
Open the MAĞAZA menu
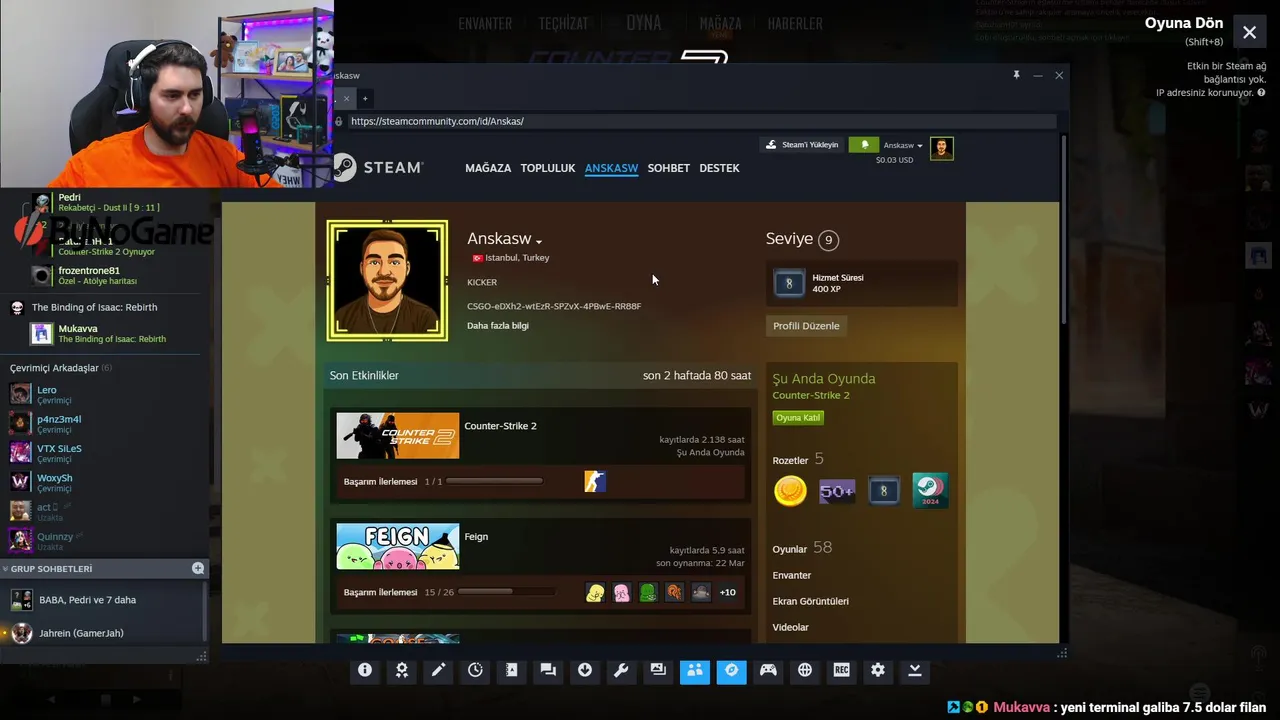click(x=488, y=168)
